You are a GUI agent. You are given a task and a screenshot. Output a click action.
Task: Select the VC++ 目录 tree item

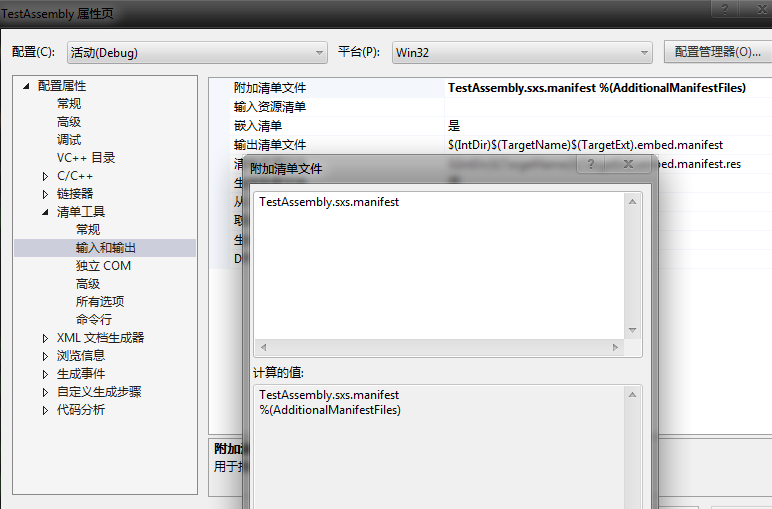(x=85, y=158)
